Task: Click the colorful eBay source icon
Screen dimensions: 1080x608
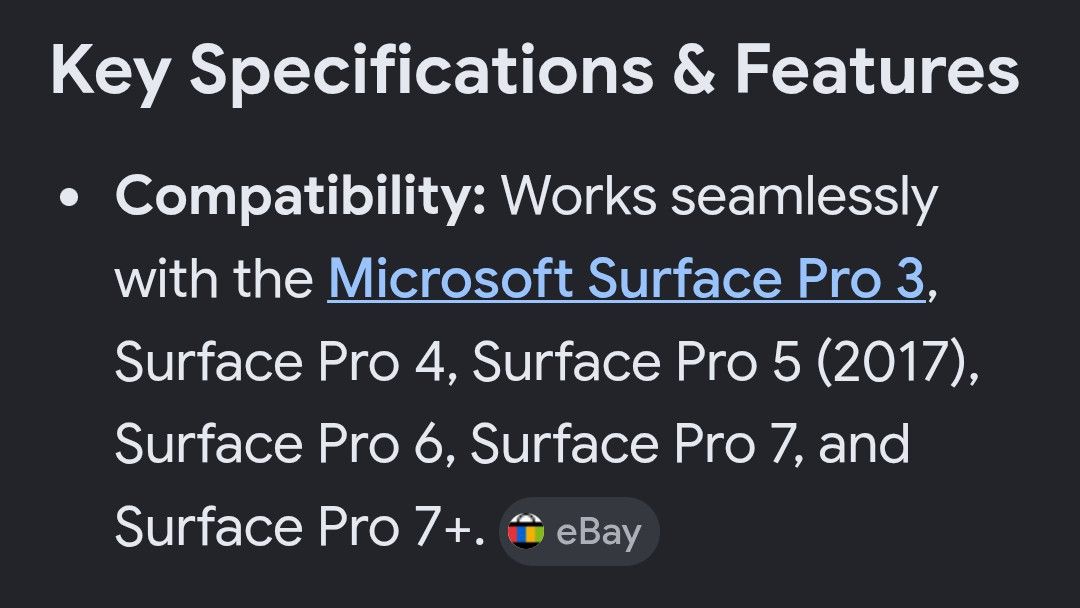Action: 526,532
